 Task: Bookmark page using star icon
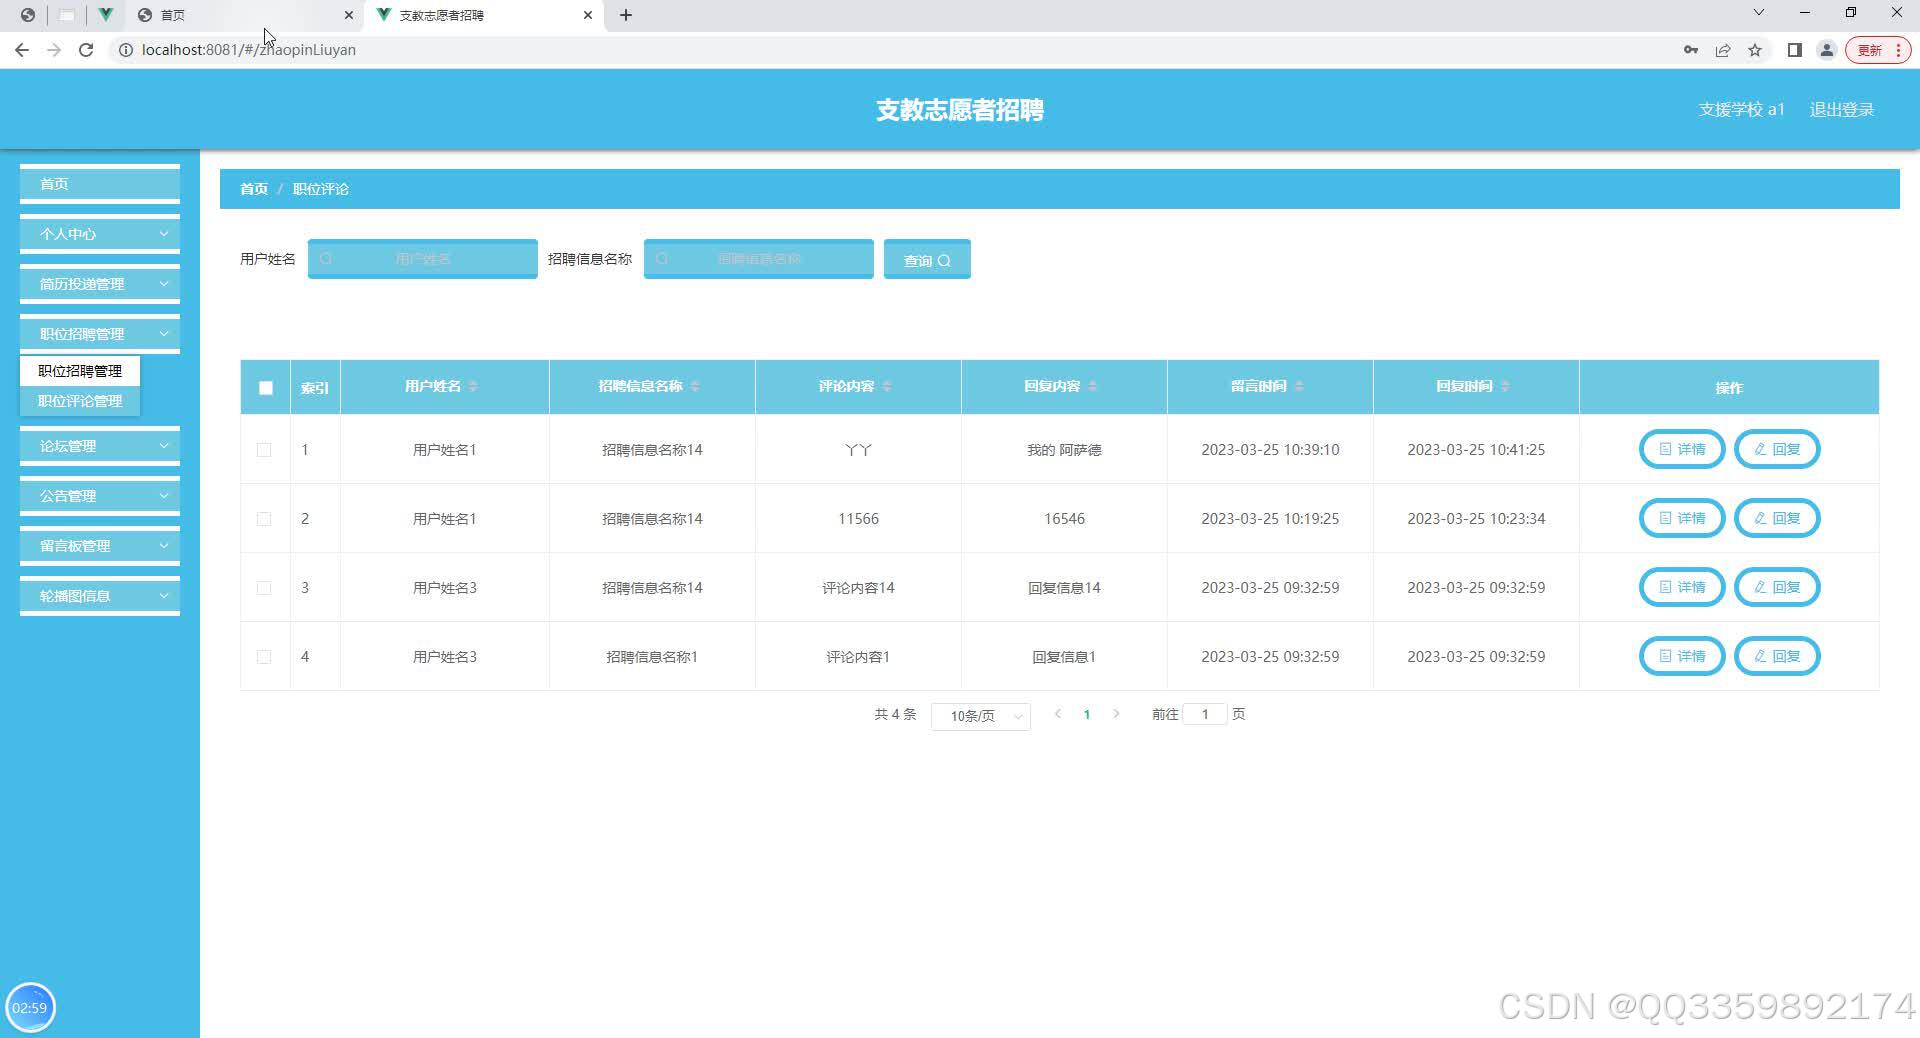1755,50
